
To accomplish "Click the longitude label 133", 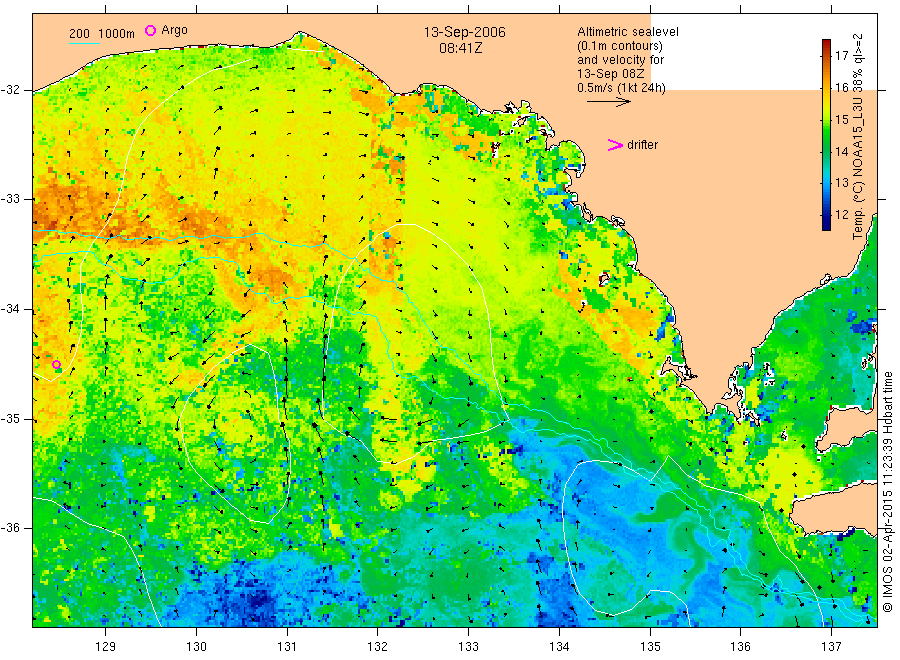I will tap(468, 647).
